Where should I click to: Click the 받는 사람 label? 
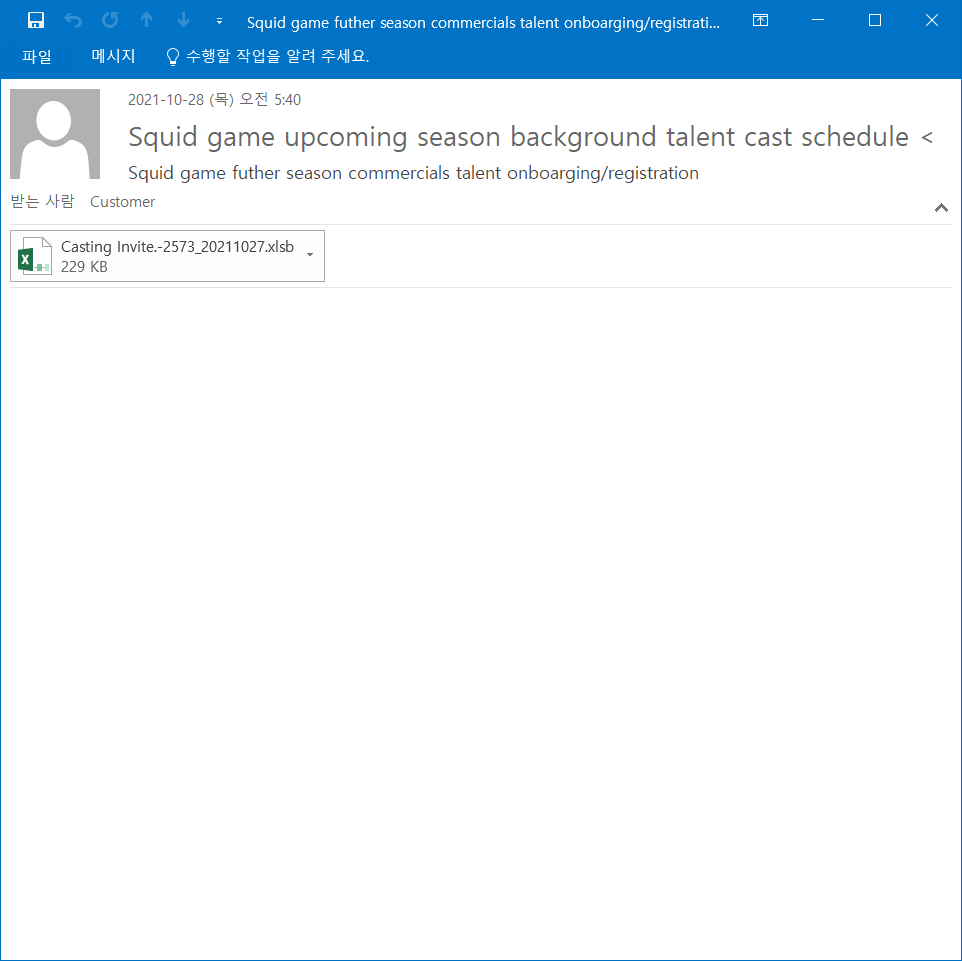click(x=42, y=201)
